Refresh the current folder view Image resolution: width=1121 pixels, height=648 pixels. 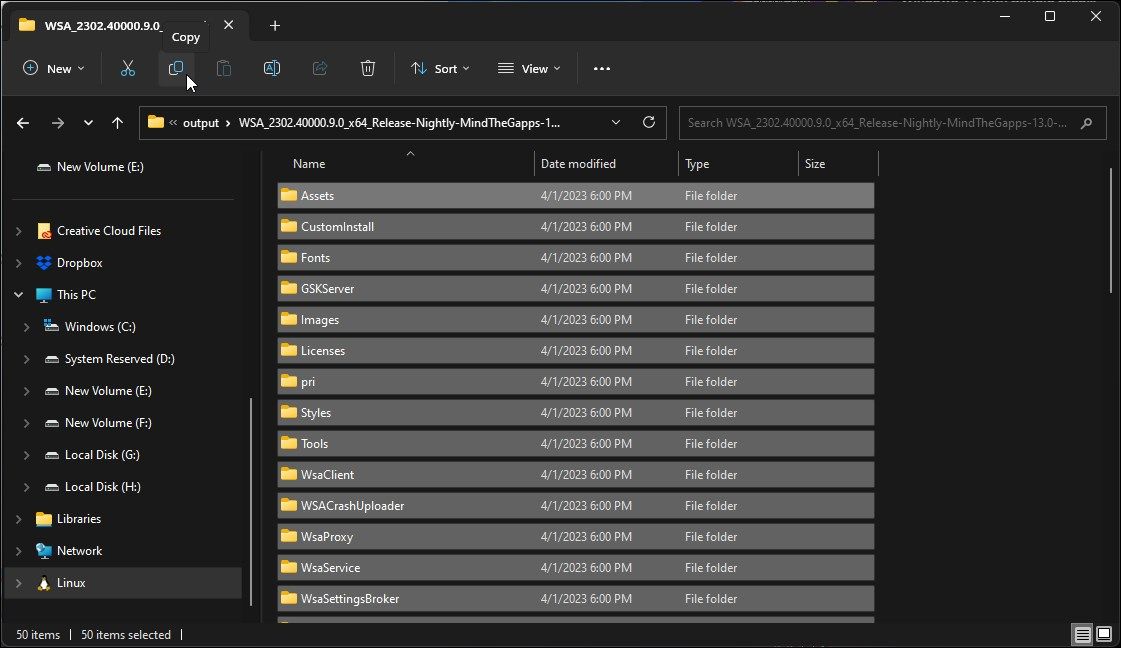pyautogui.click(x=649, y=122)
